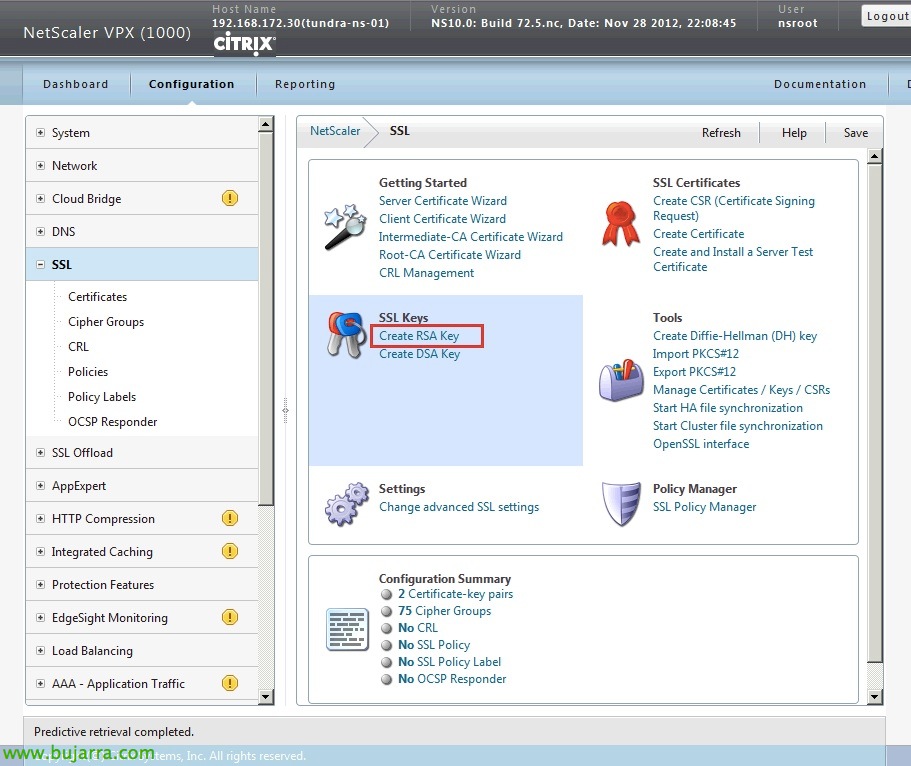The width and height of the screenshot is (911, 766).
Task: Click the No OCSP Responder status bullet
Action: point(386,679)
